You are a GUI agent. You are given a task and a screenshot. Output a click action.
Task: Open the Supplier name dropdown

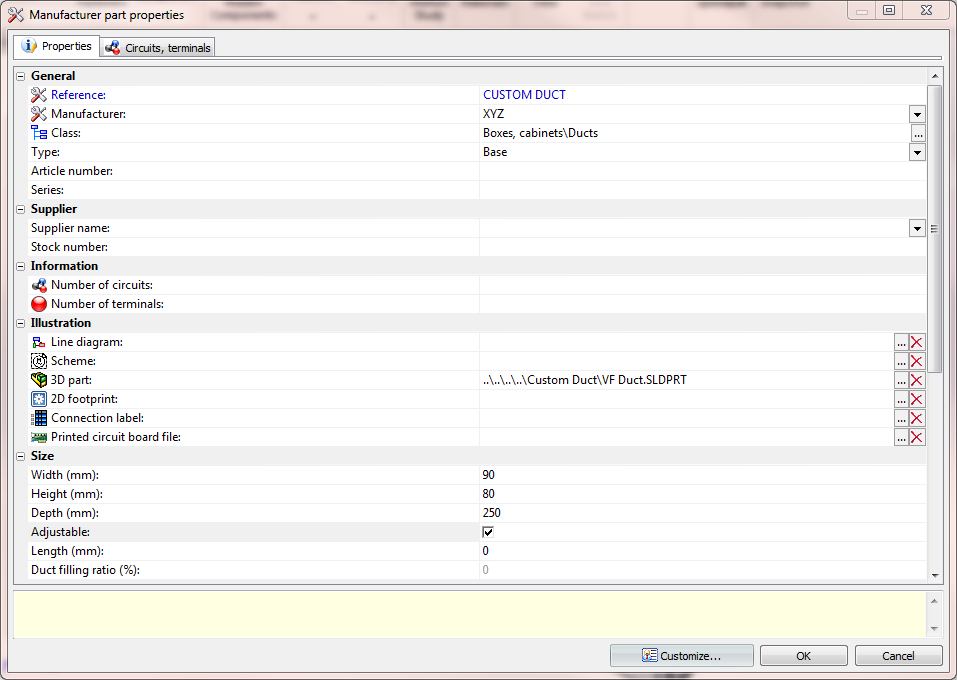point(917,228)
